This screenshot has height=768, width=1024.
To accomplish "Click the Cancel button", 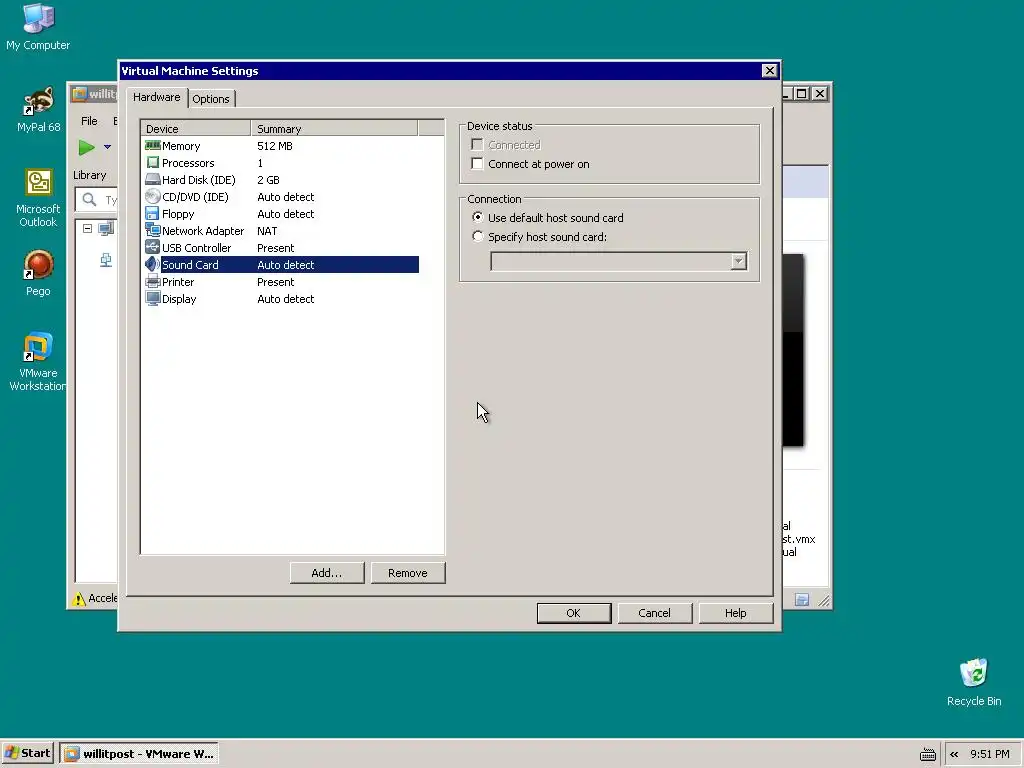I will click(654, 613).
